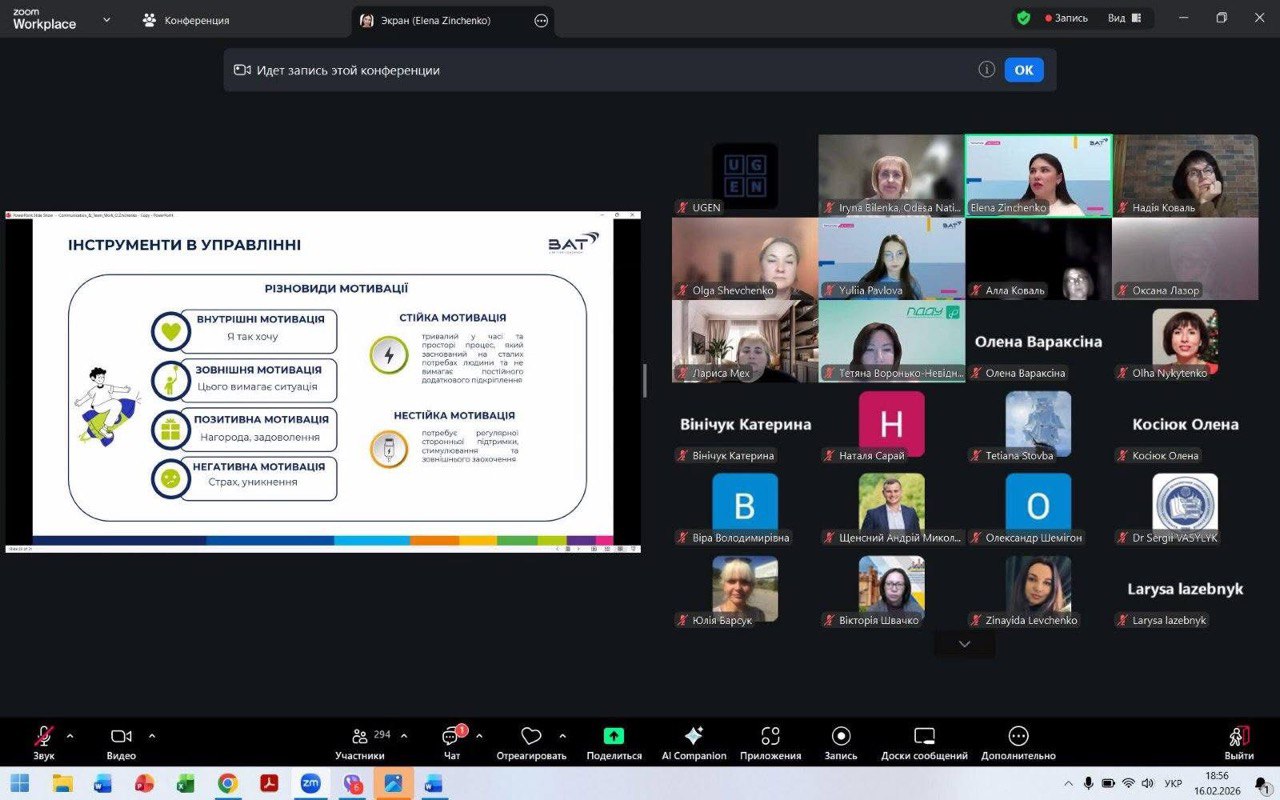
Task: Click the encryption green shield icon
Action: (x=1023, y=18)
